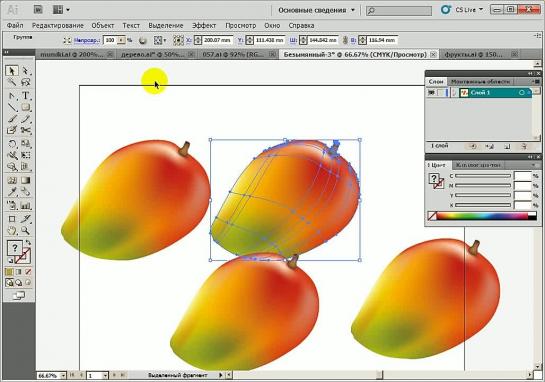Pick the Magic Wand tool
This screenshot has height=382, width=545.
tap(12, 83)
